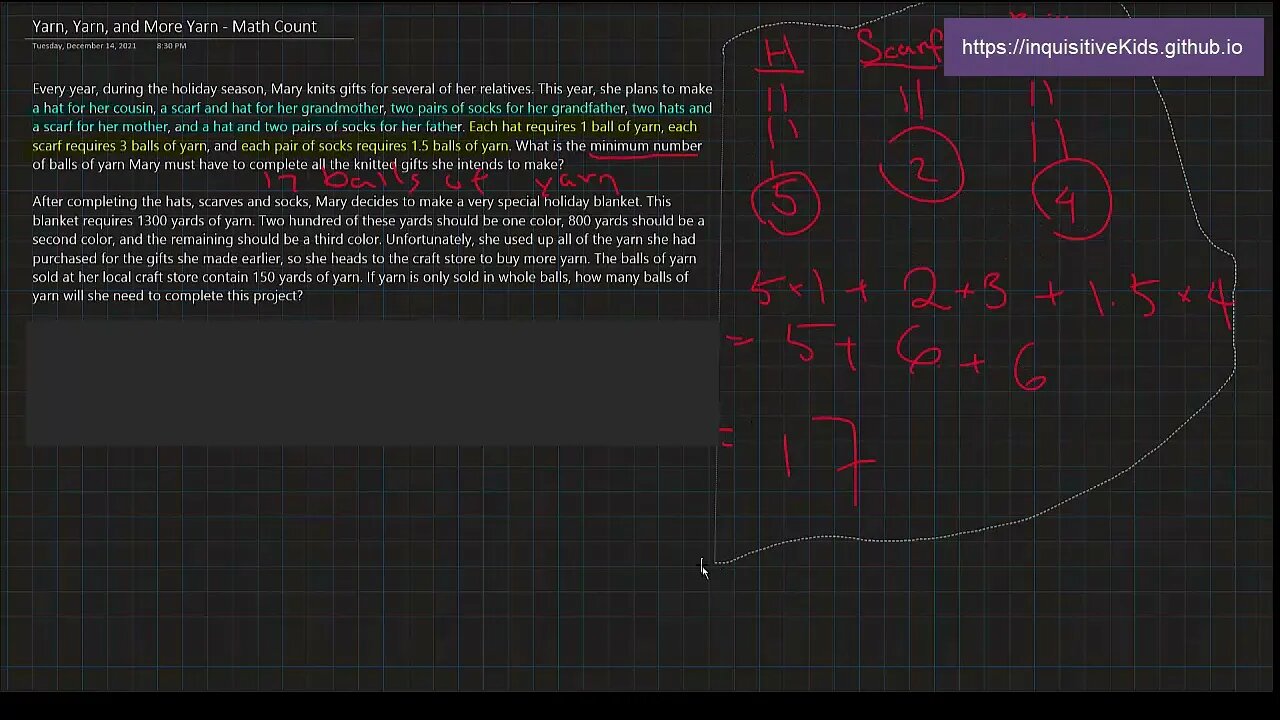The height and width of the screenshot is (720, 1280).
Task: Click the cyan text 'a scarf and hat for her grandmother'
Action: click(271, 108)
